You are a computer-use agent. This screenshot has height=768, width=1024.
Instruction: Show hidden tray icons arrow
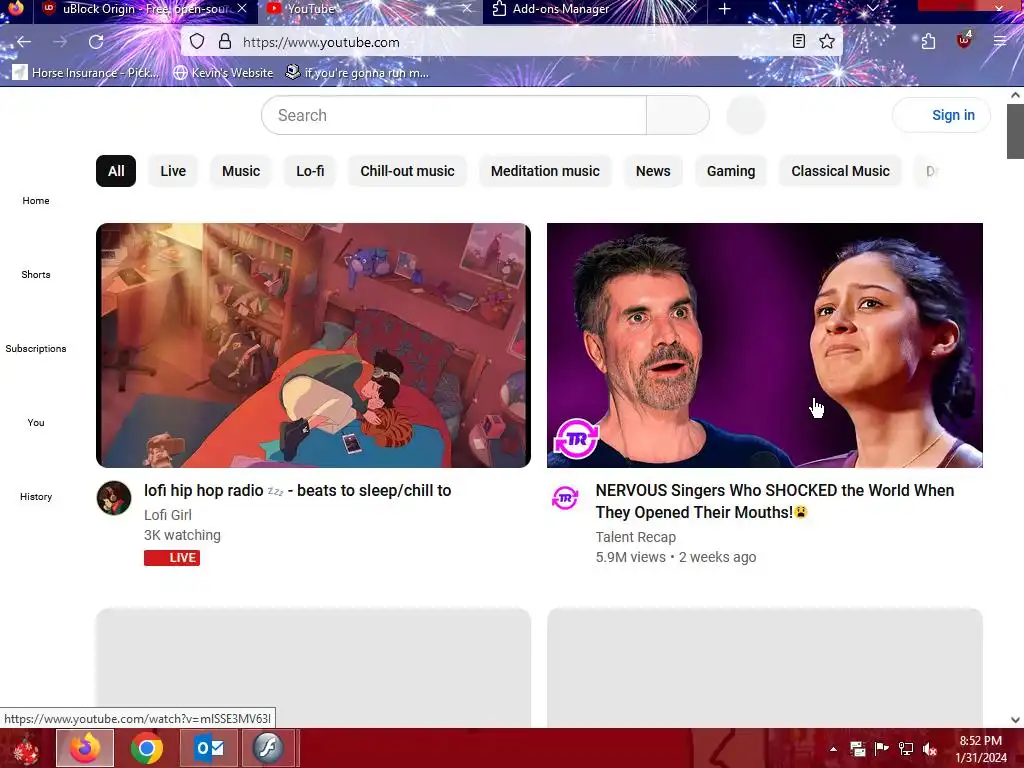coord(833,749)
